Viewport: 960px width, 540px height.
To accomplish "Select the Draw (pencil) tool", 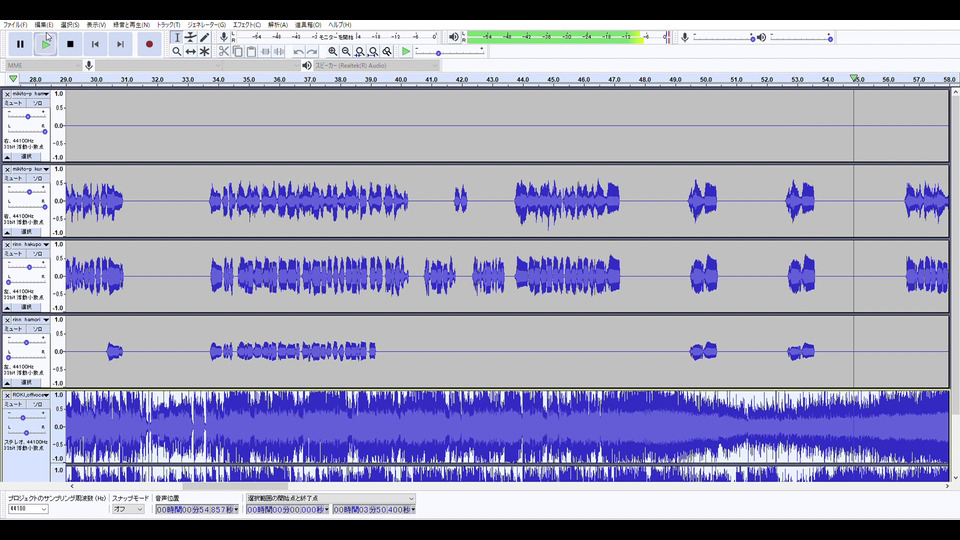I will point(204,37).
